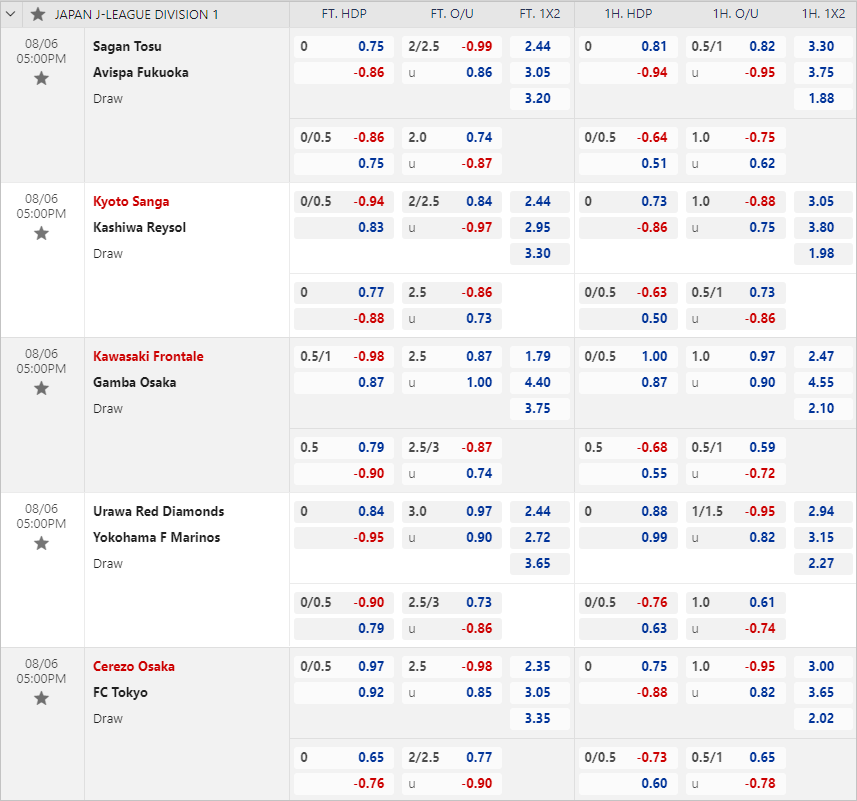
Task: Choose Cerezo alternate FT handicap 0 at 0.65
Action: [x=344, y=758]
